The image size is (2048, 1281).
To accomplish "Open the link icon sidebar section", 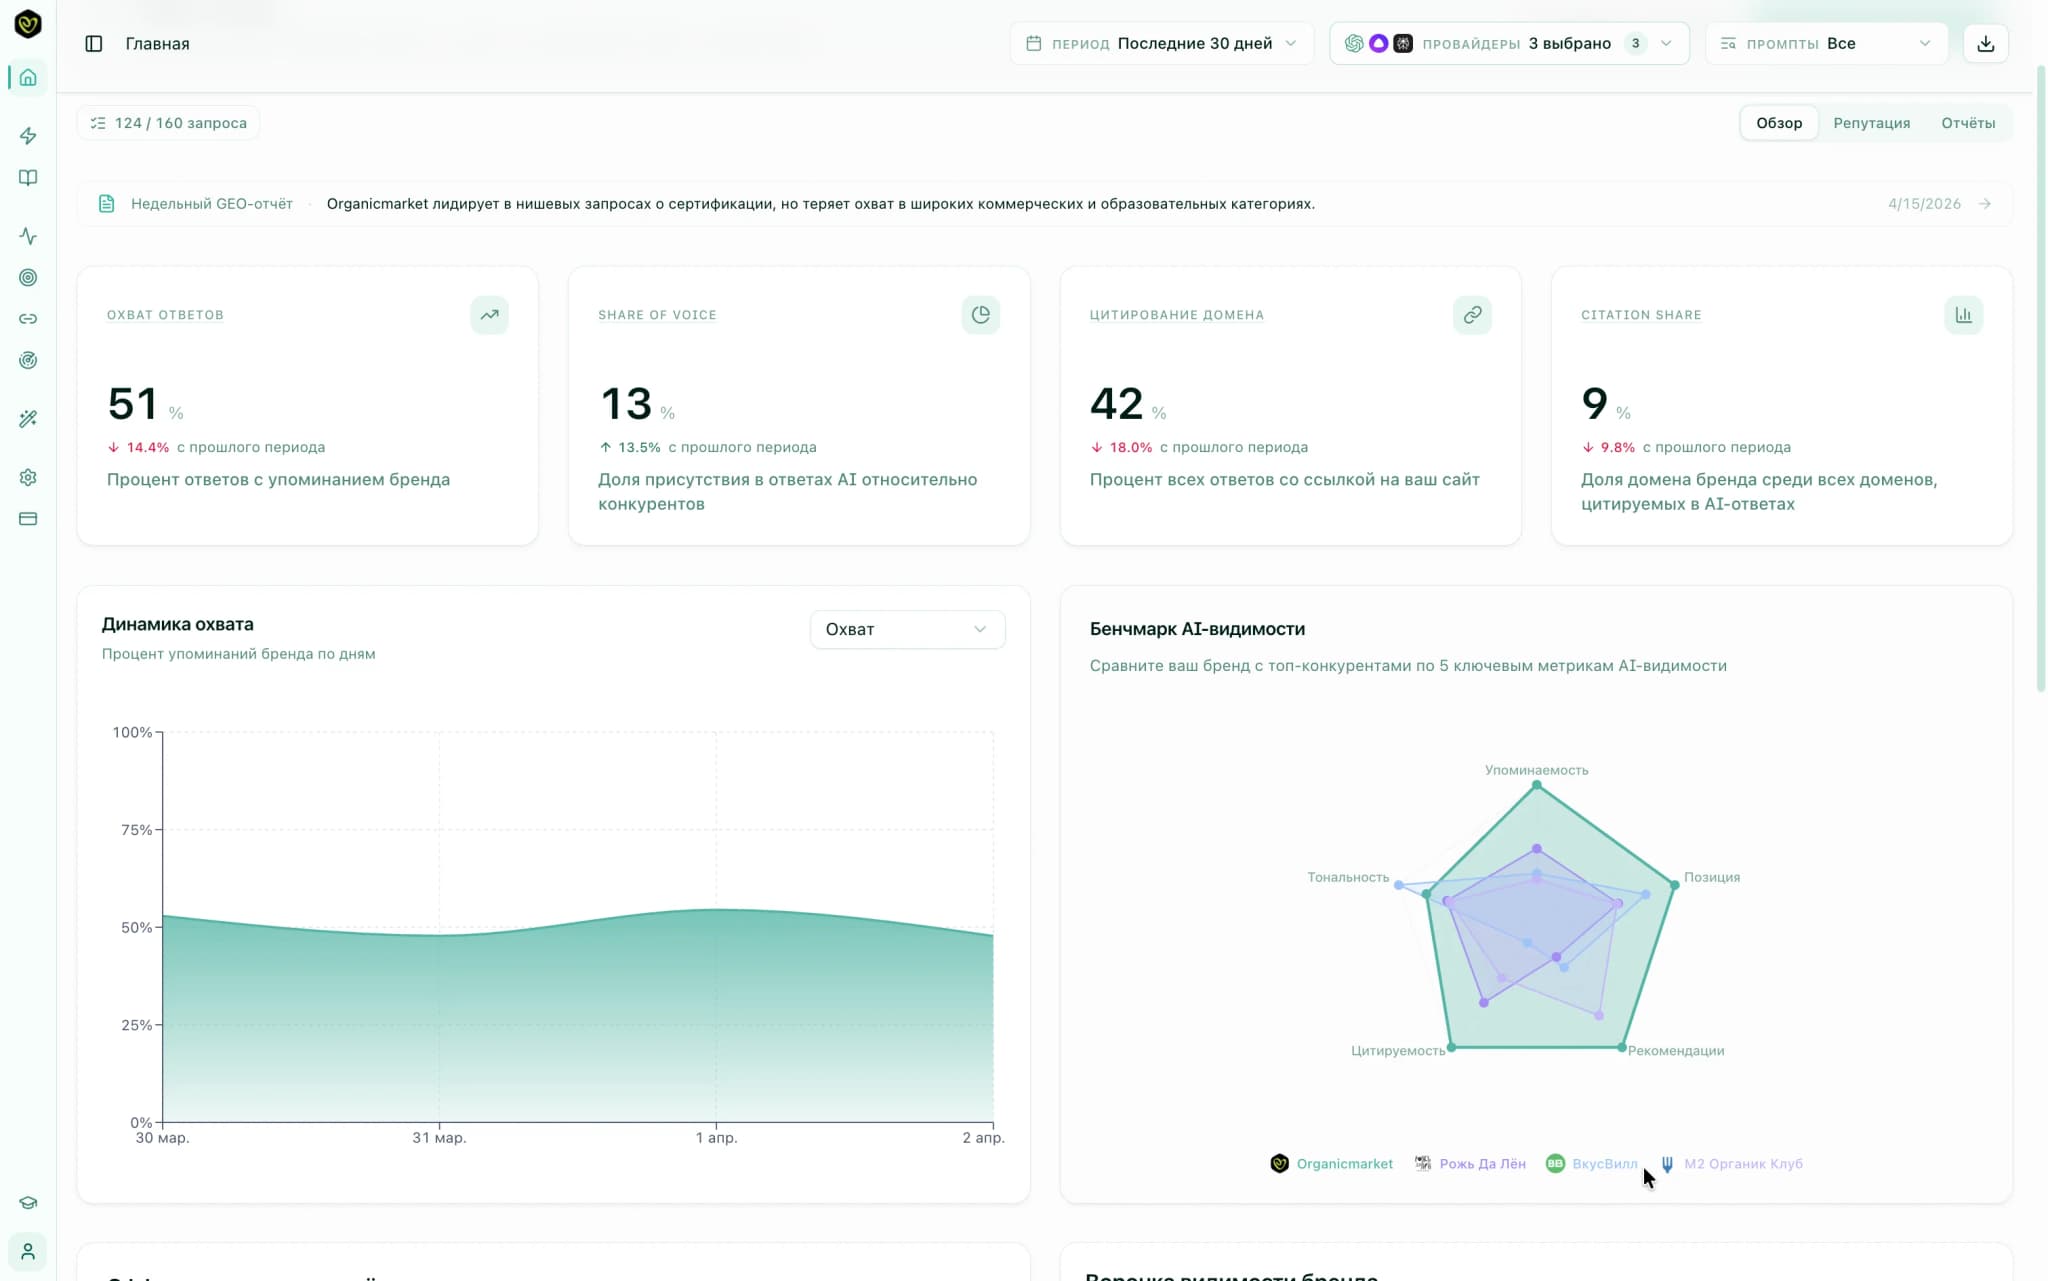I will click(x=28, y=319).
